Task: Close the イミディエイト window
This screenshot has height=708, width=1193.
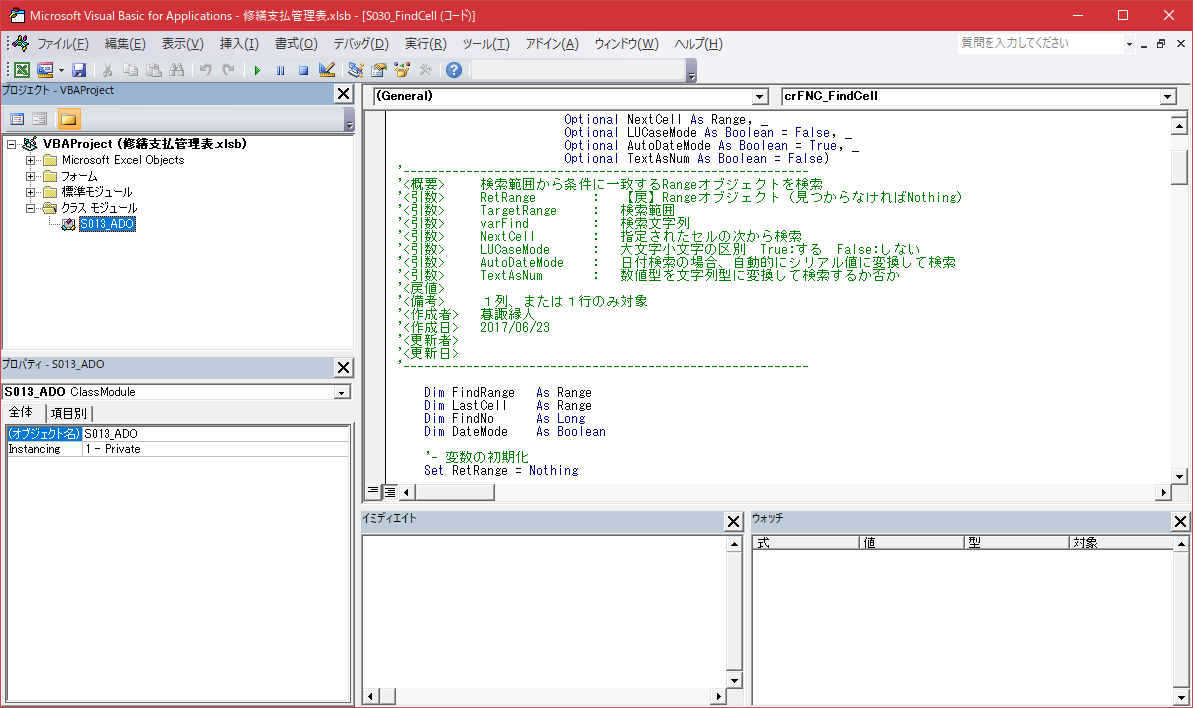Action: [x=734, y=521]
